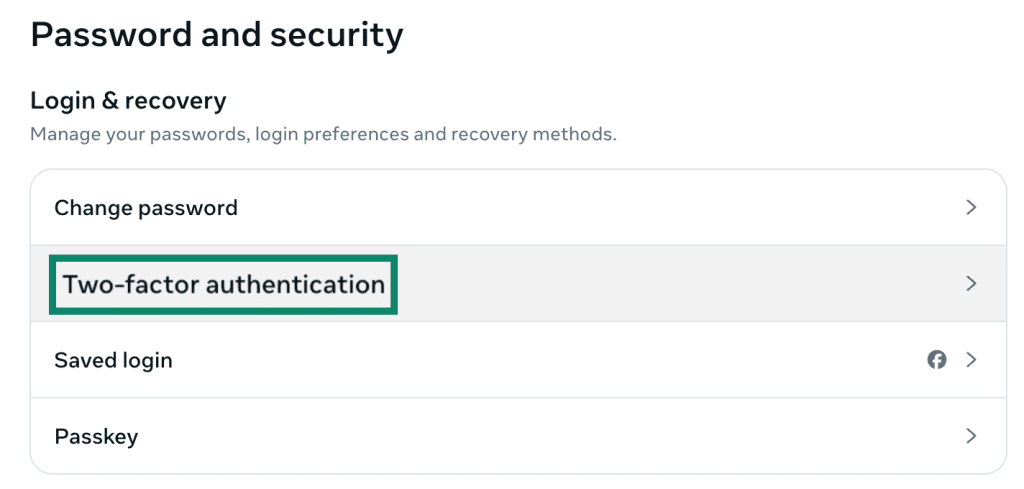Select the Saved login label

113,360
